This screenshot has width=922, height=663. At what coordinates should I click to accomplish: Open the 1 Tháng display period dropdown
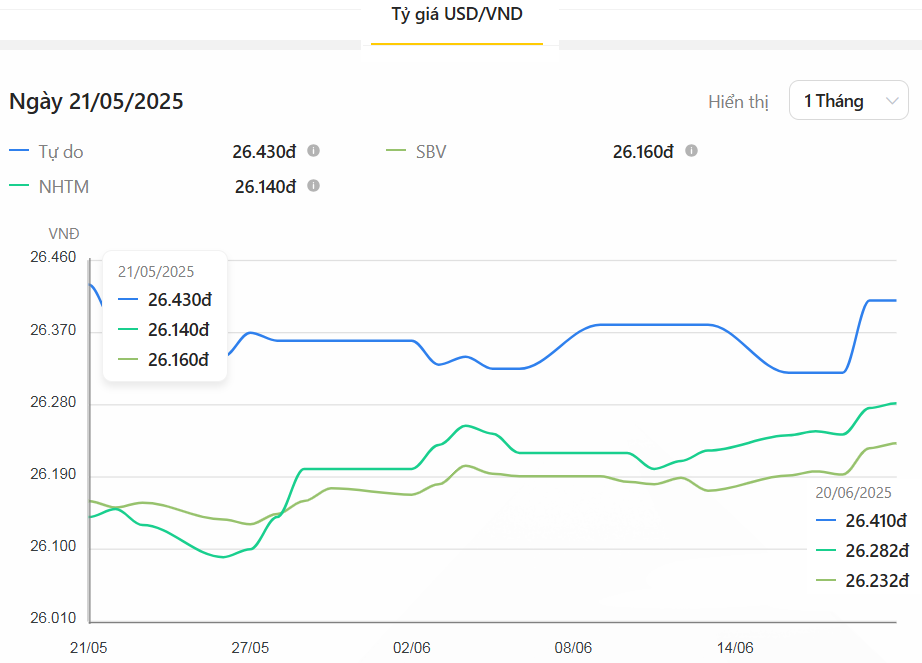click(x=848, y=101)
